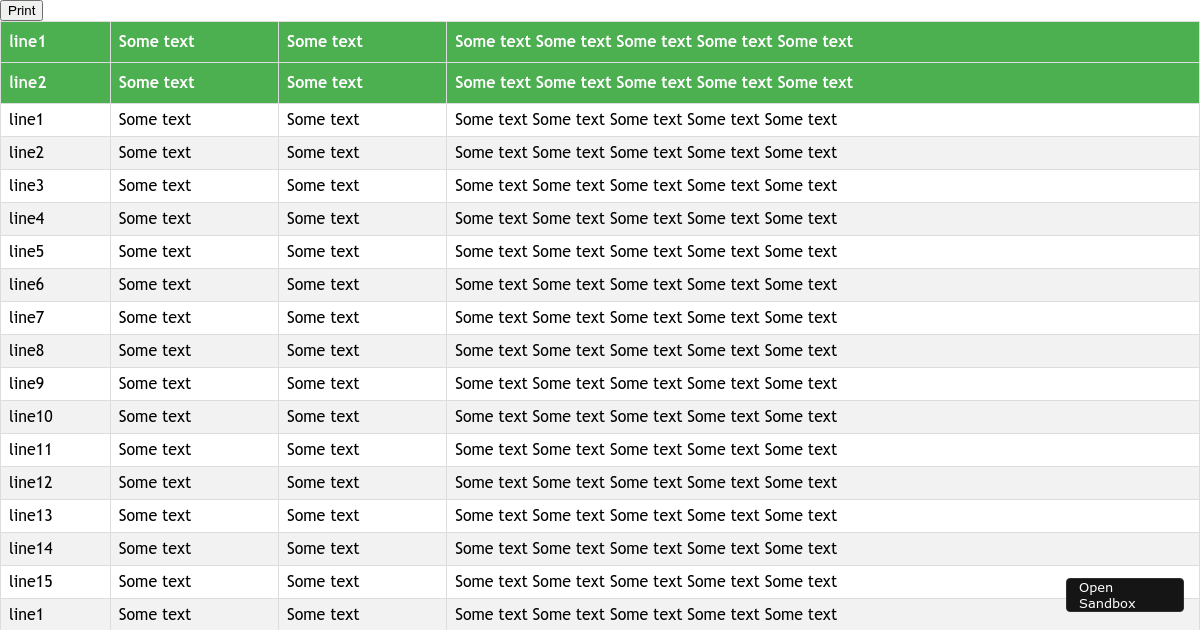Click the first header's Some text cell
1200x630 pixels.
tap(155, 41)
